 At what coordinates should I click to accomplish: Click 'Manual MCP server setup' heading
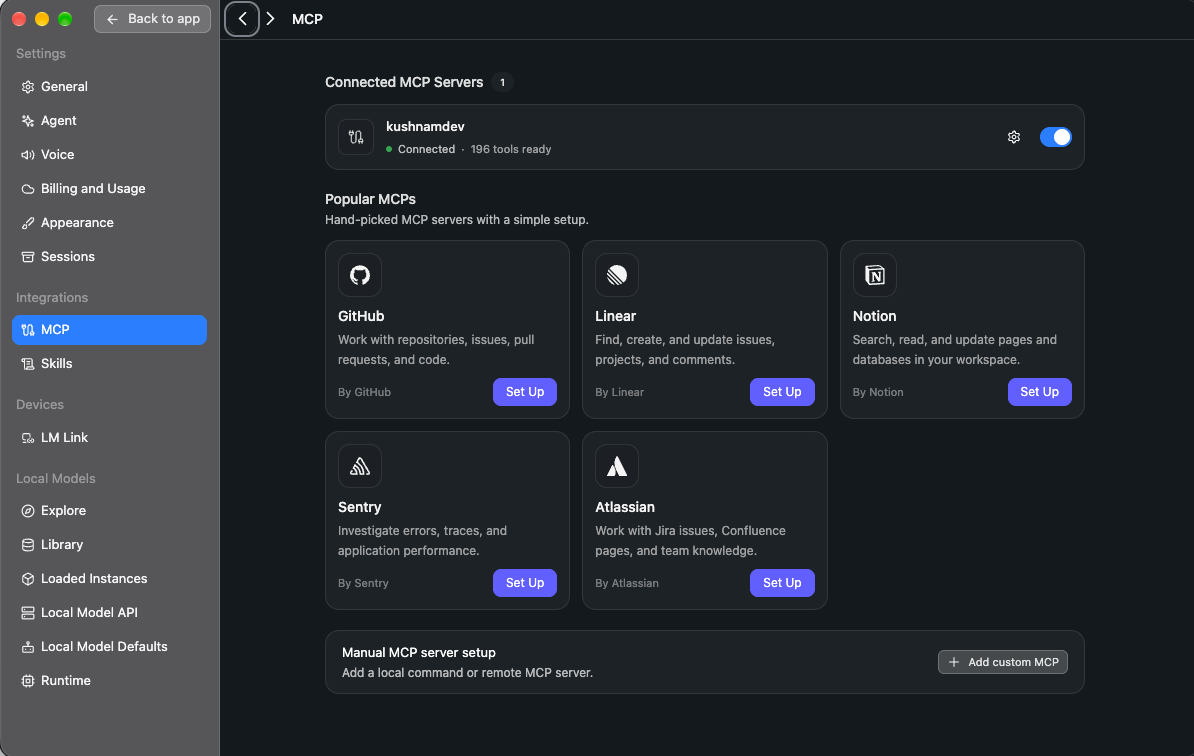(x=419, y=652)
